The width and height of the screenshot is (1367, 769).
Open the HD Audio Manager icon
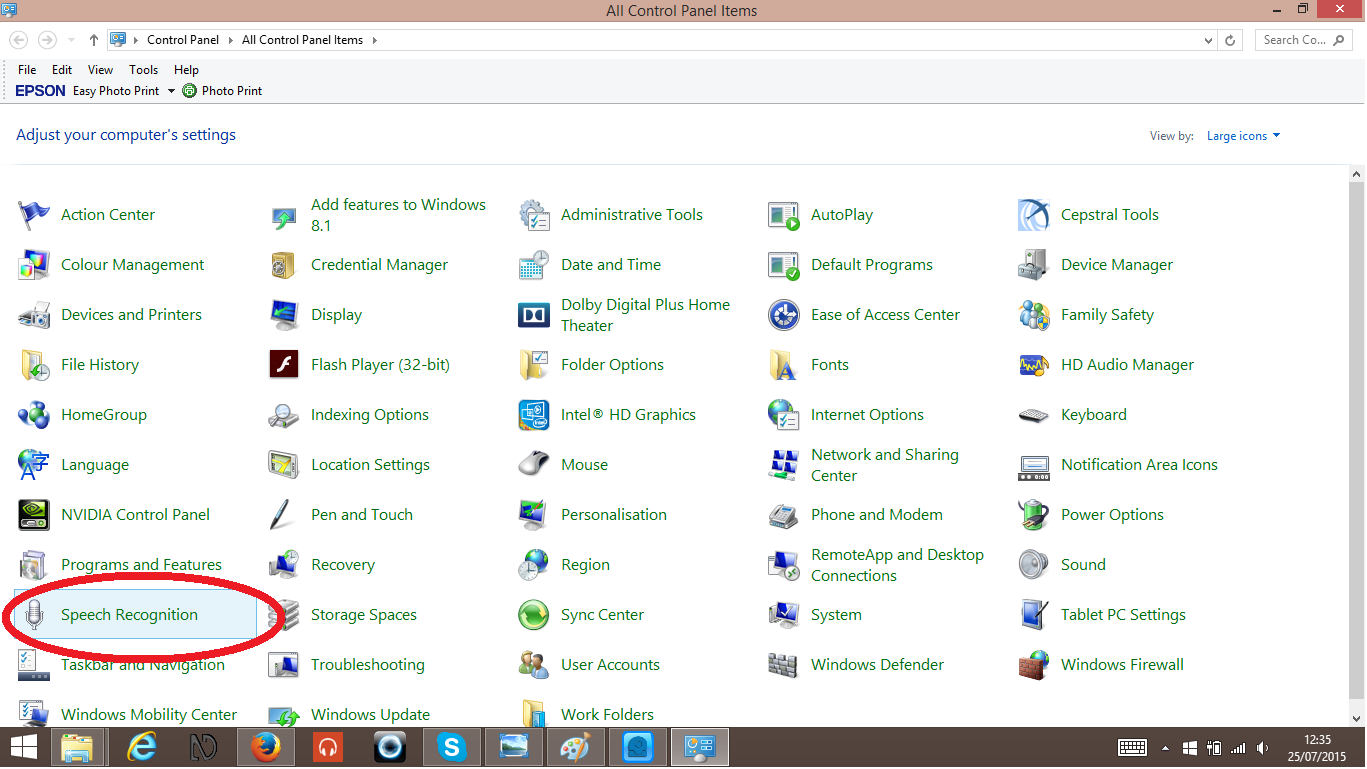coord(1034,365)
